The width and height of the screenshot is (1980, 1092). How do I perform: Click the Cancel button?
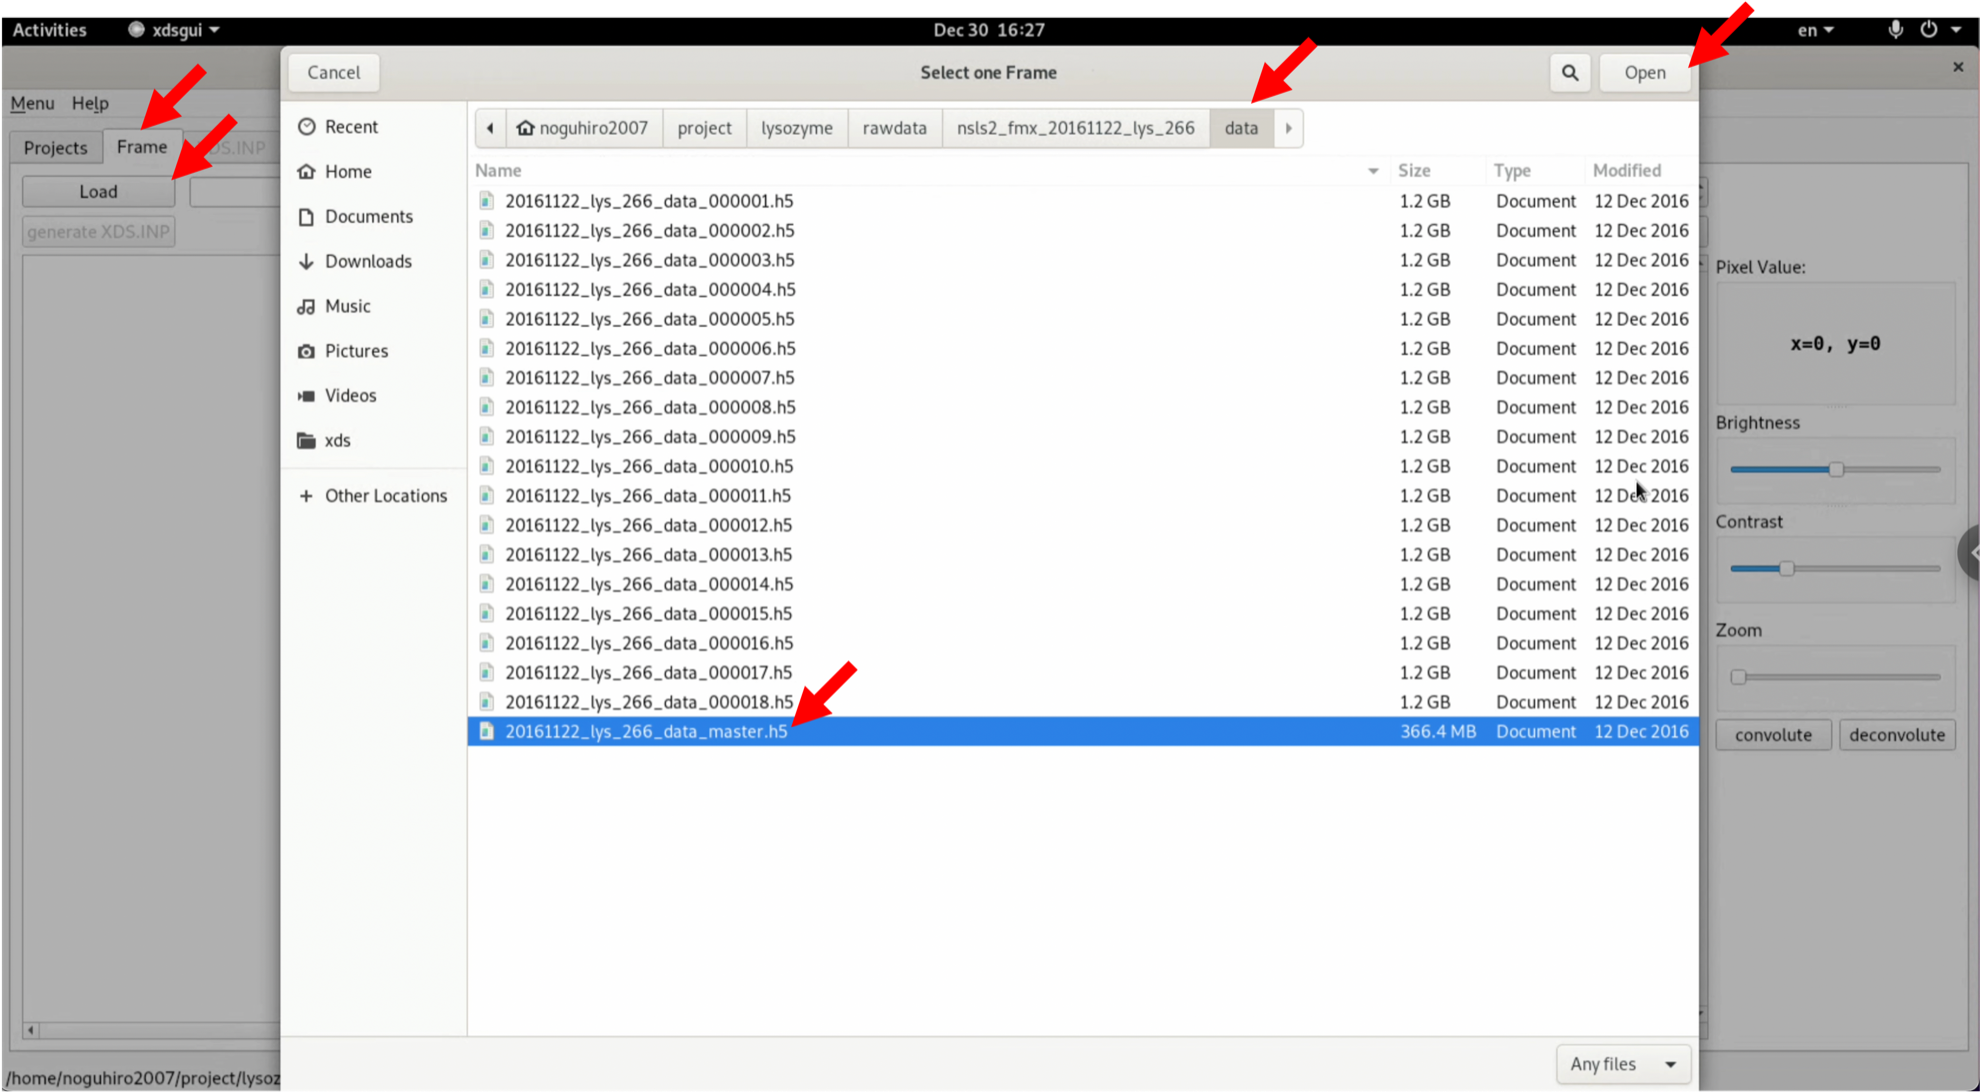coord(333,73)
